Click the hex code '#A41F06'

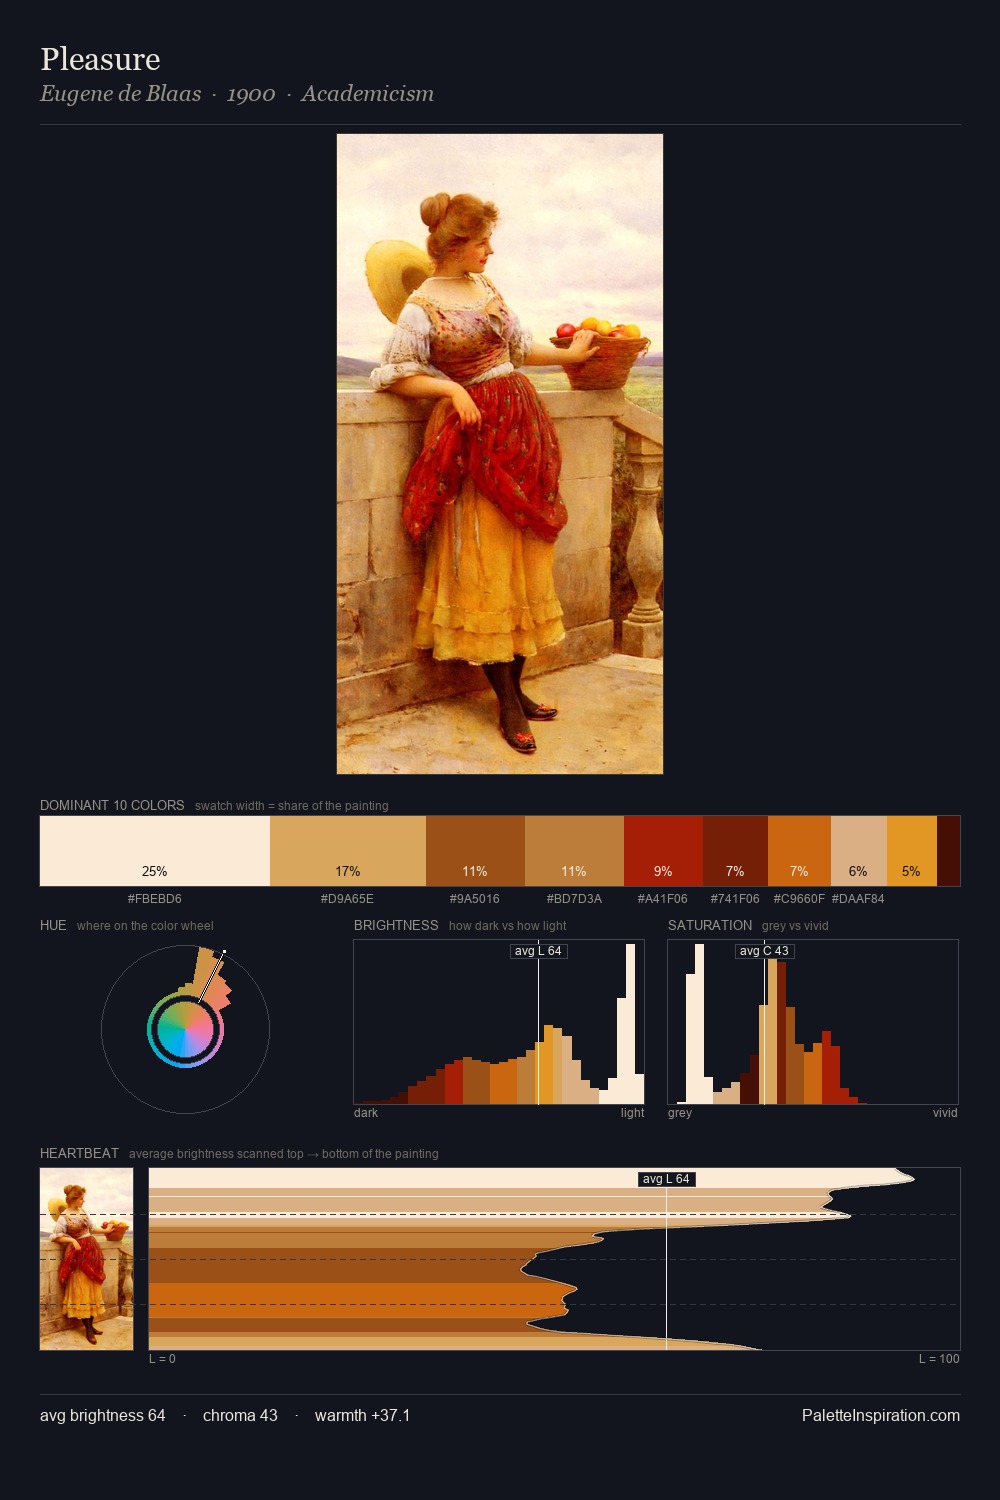pyautogui.click(x=663, y=899)
